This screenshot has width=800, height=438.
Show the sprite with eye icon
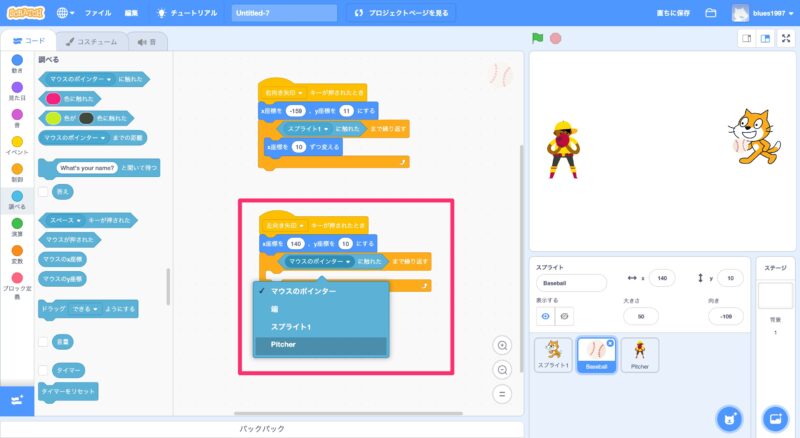point(545,316)
